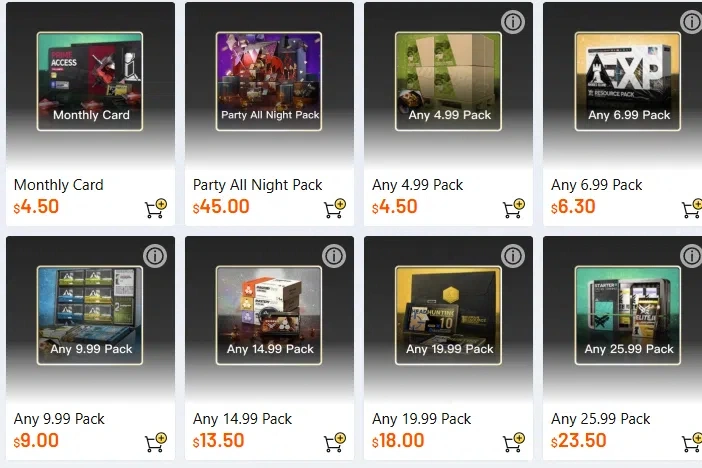
Task: Show info for Any 4.99 Pack
Action: point(513,22)
